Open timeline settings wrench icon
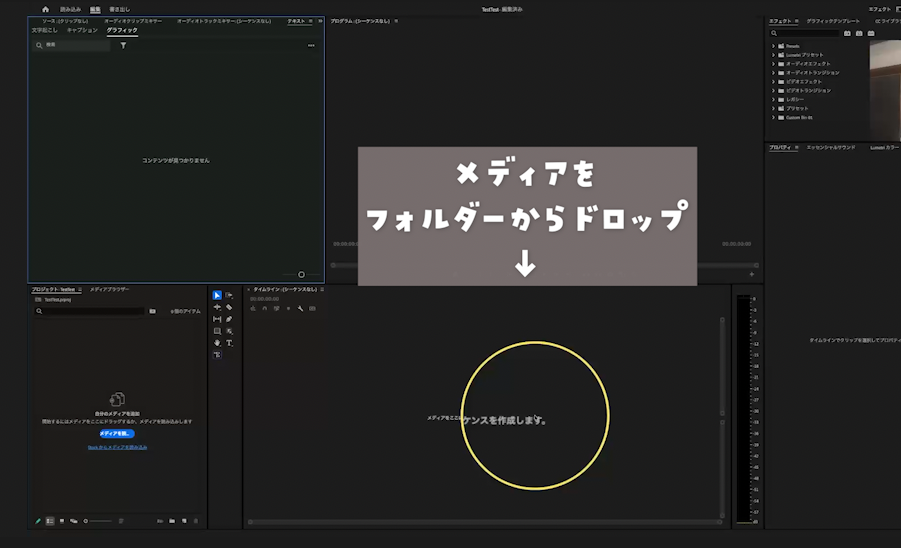Viewport: 901px width, 548px height. coord(300,308)
